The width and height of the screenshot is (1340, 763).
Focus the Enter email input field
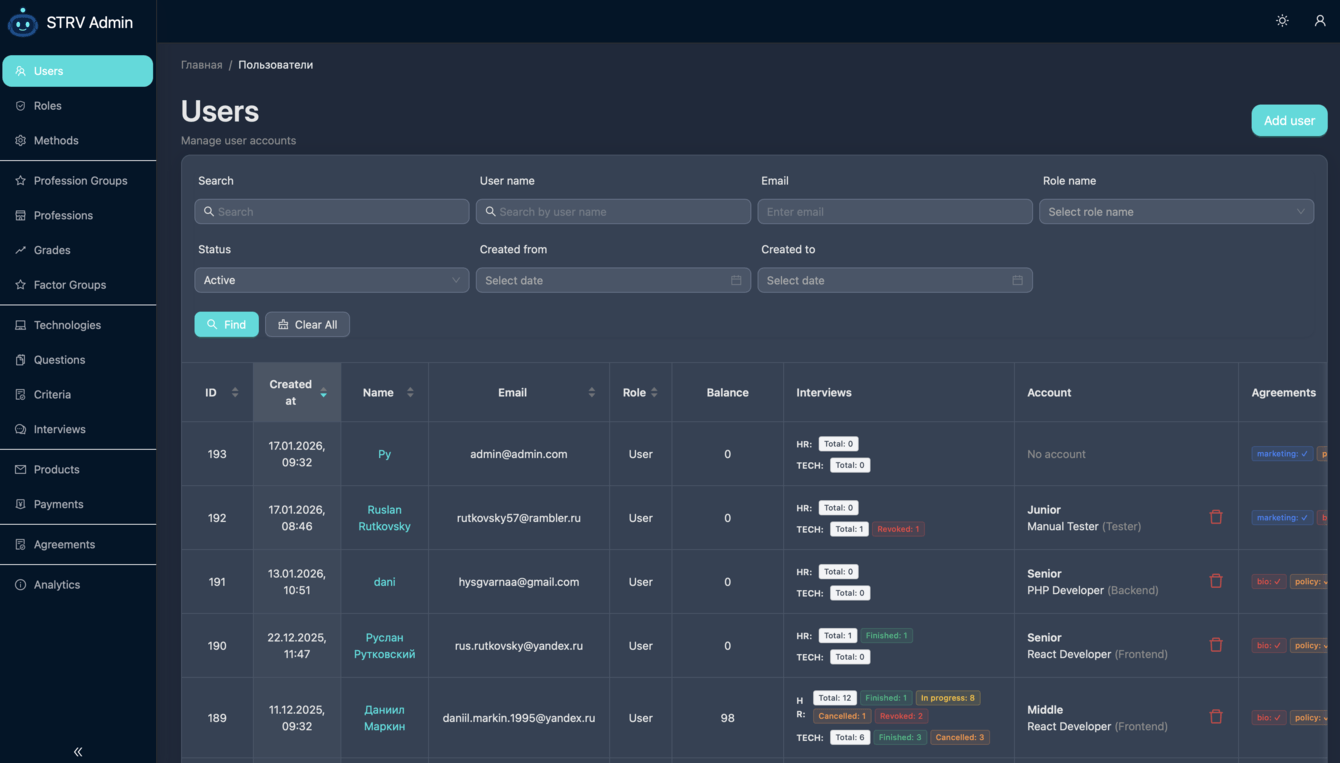tap(894, 212)
